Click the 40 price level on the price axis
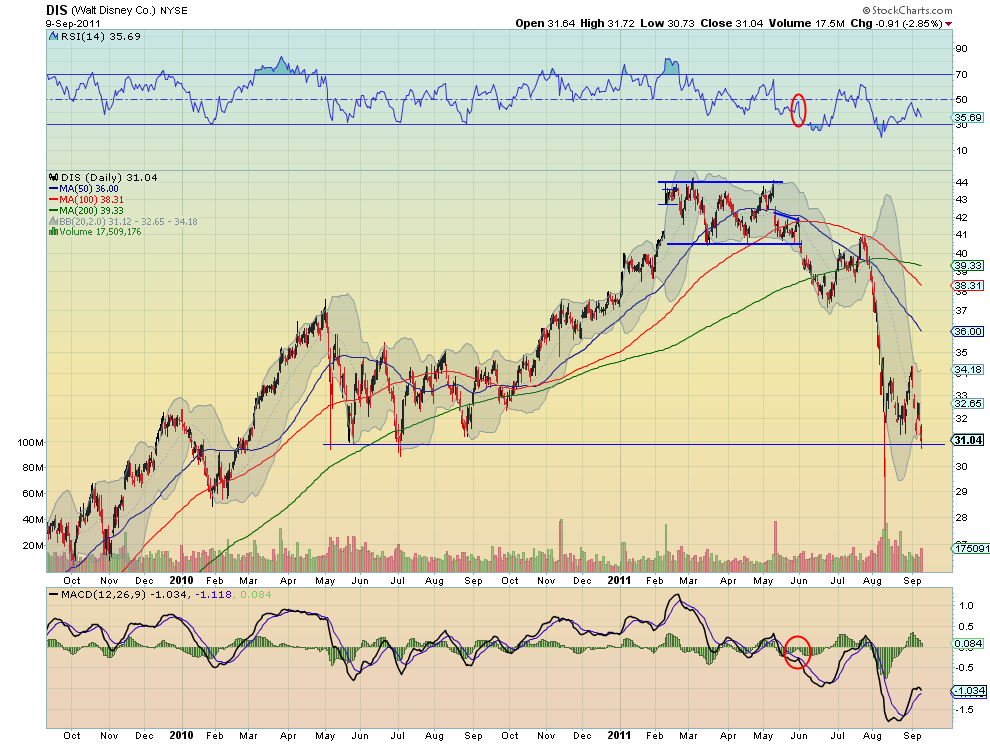The width and height of the screenshot is (990, 744). pos(962,253)
